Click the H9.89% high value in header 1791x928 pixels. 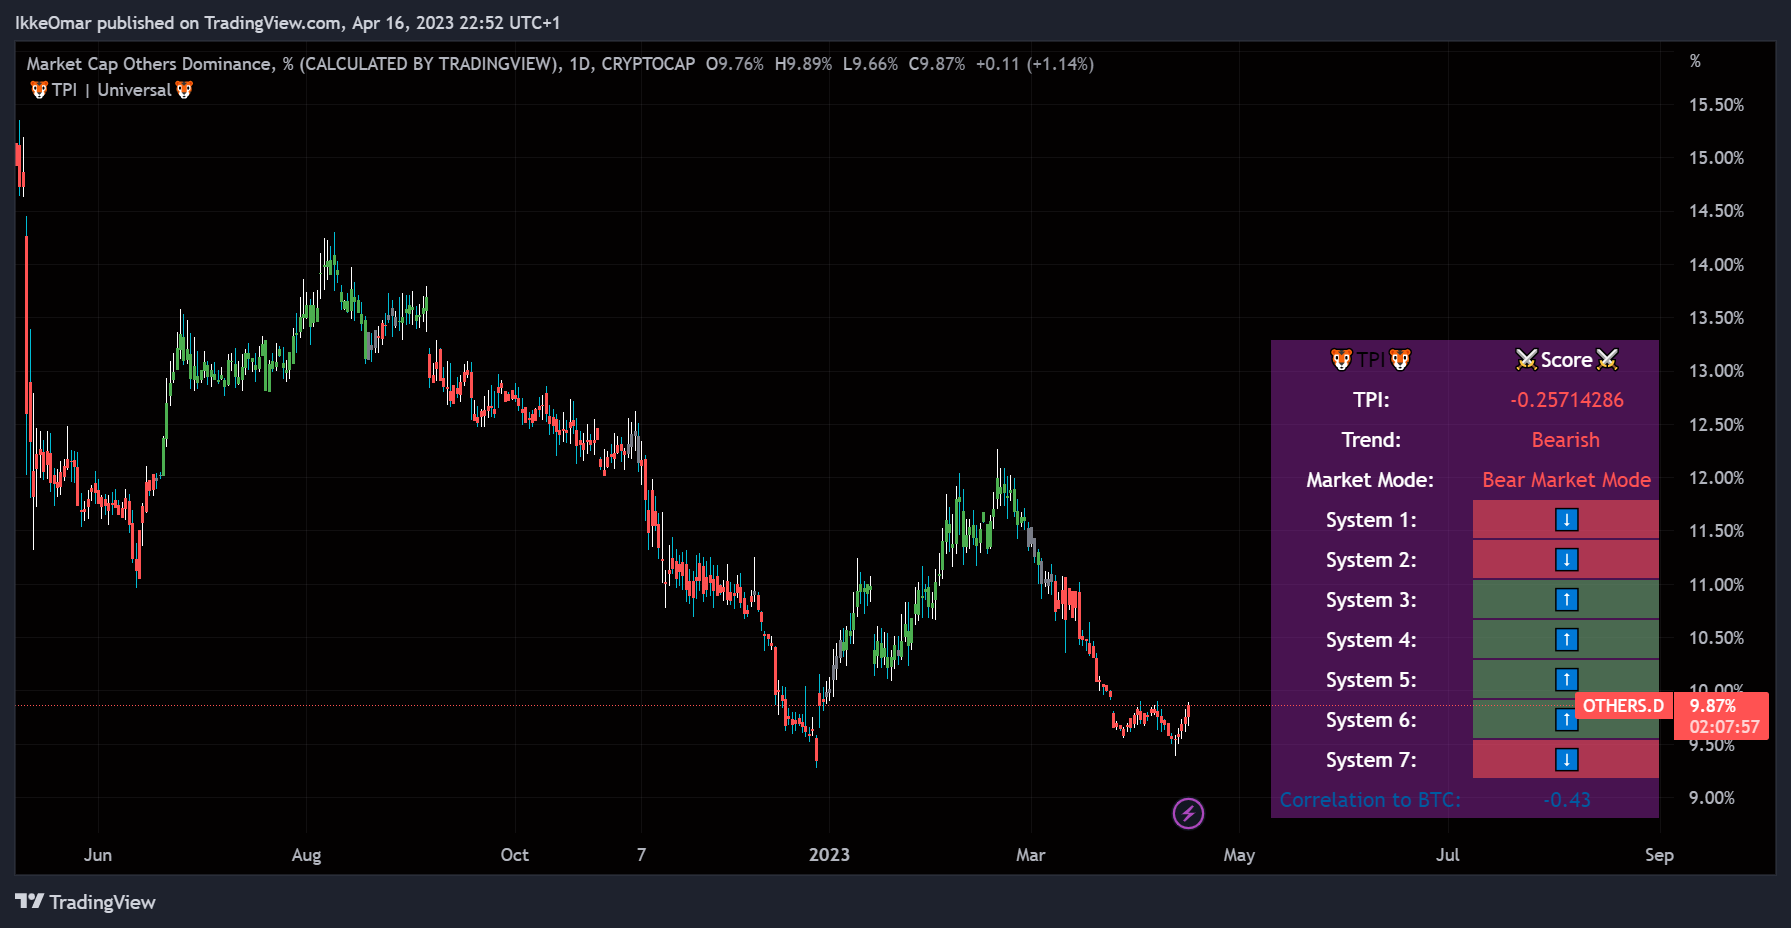tap(803, 64)
